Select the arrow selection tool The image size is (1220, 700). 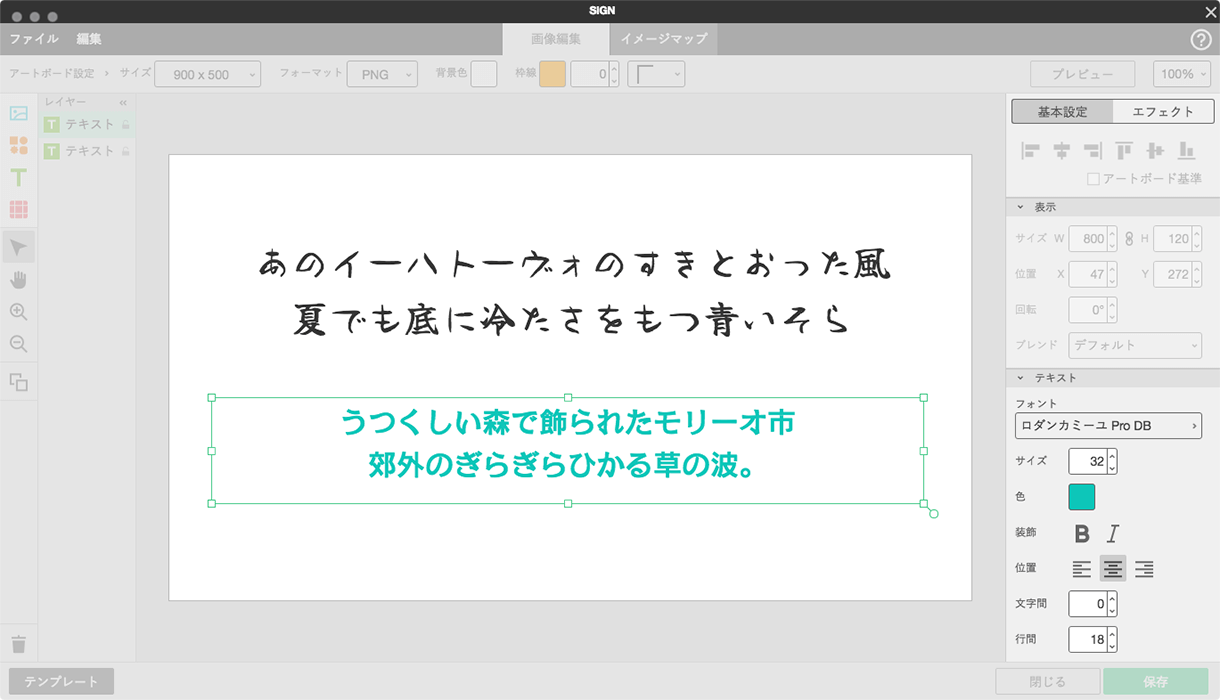point(18,245)
